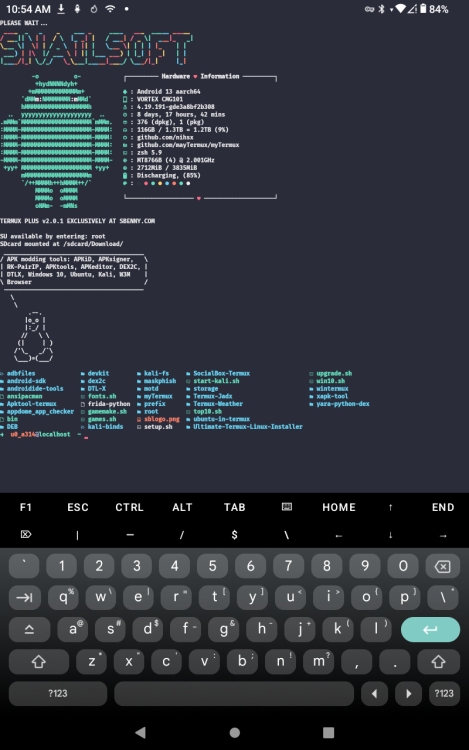The width and height of the screenshot is (469, 750).
Task: Tap the up arrow extra key
Action: pyautogui.click(x=391, y=507)
